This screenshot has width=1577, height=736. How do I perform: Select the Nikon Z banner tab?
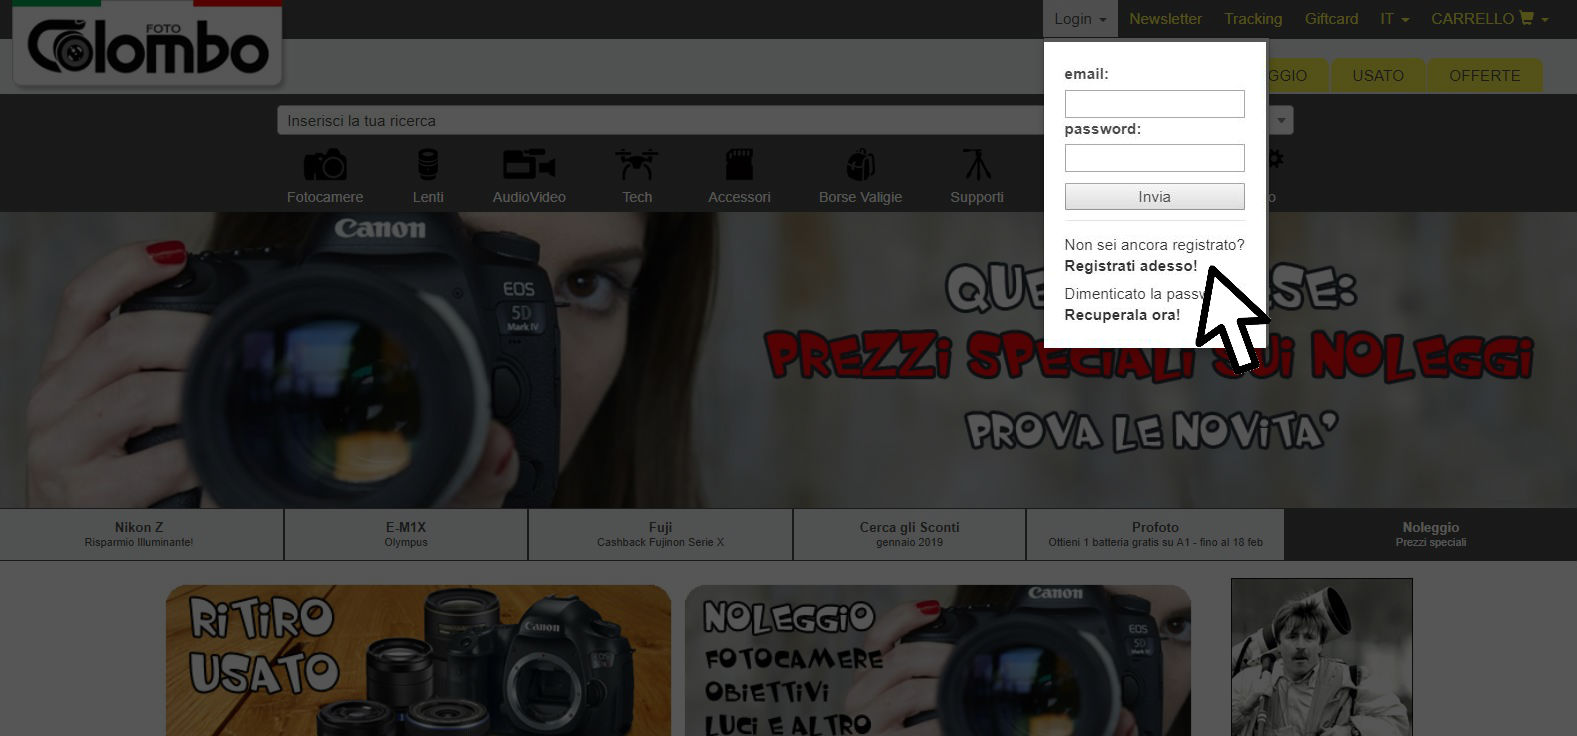(142, 534)
